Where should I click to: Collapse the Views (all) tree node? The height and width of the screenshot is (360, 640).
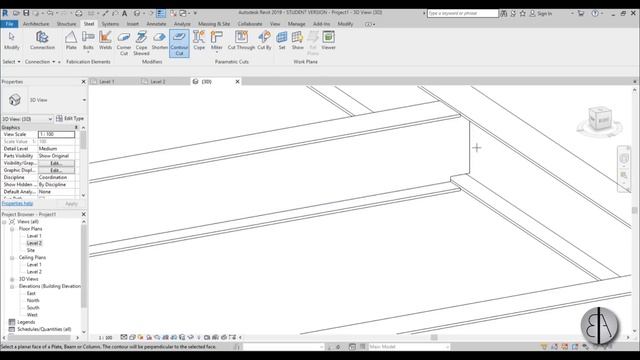[x=4, y=222]
